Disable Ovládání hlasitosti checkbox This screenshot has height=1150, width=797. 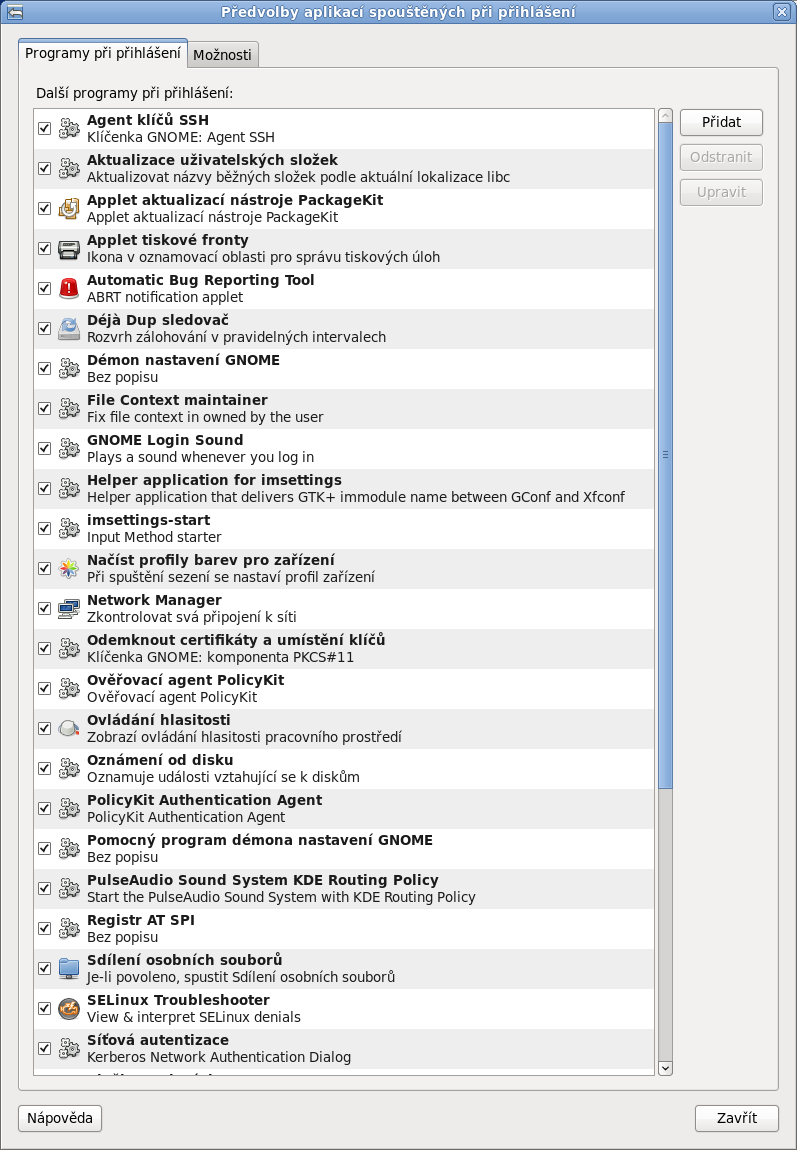45,728
